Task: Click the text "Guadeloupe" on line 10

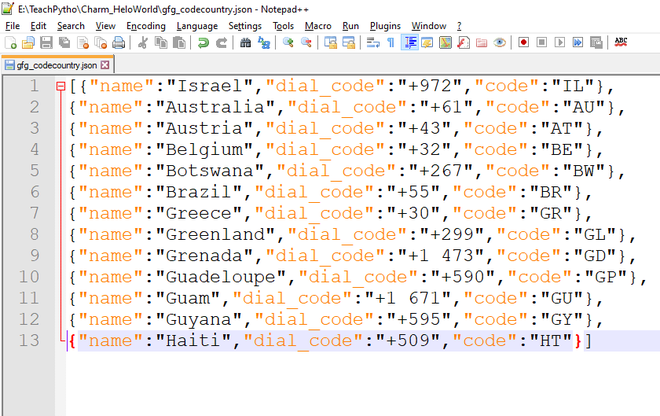Action: 221,277
